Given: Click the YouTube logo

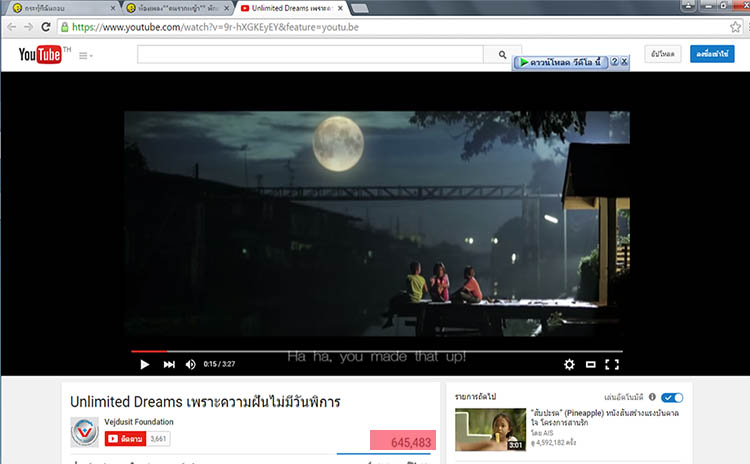Looking at the screenshot, I should [40, 55].
